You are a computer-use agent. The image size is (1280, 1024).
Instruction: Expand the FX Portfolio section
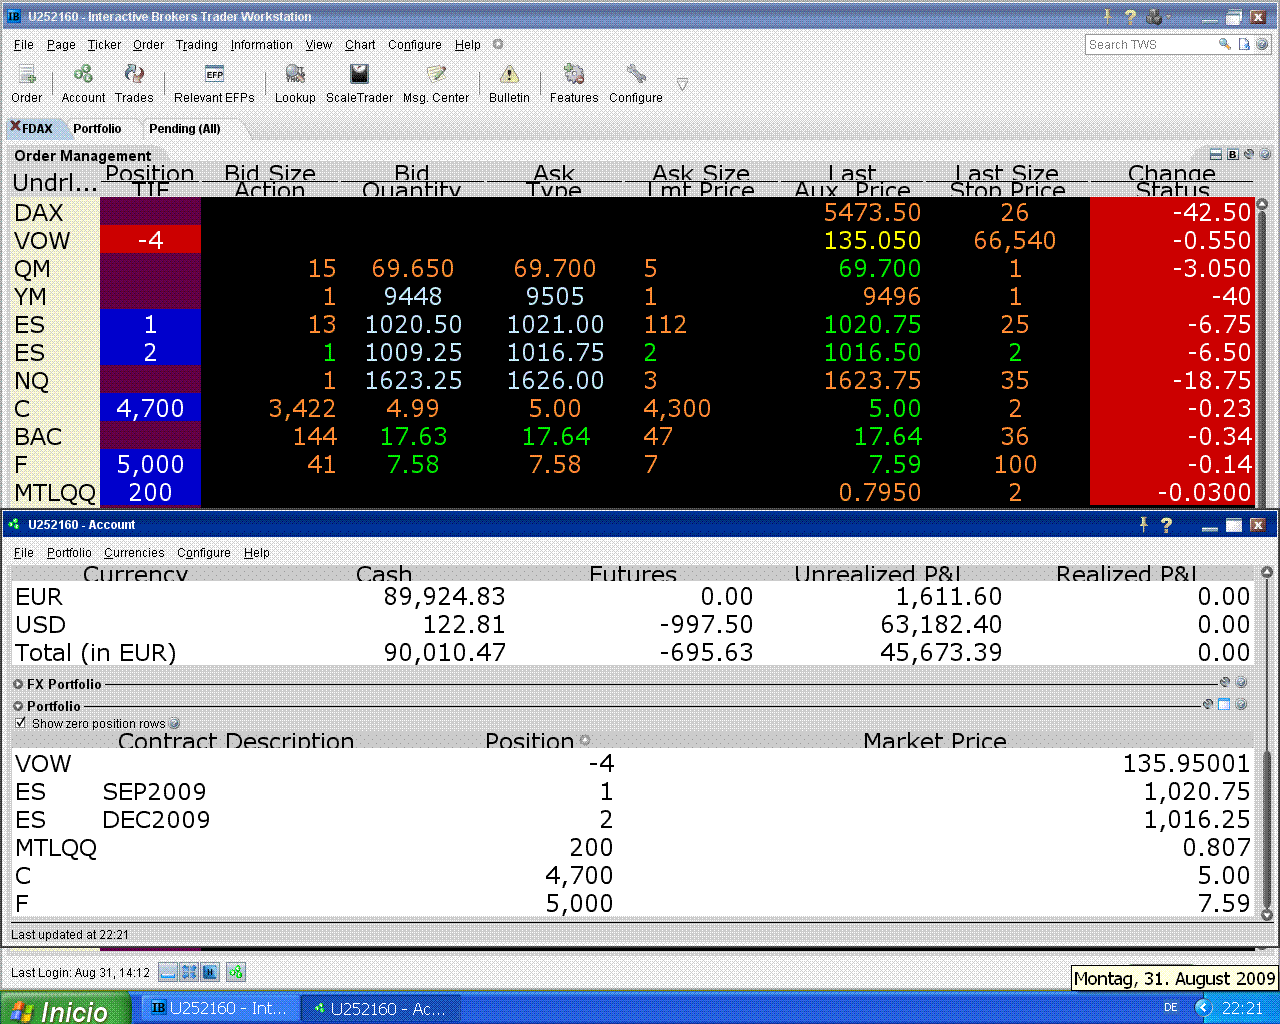18,685
